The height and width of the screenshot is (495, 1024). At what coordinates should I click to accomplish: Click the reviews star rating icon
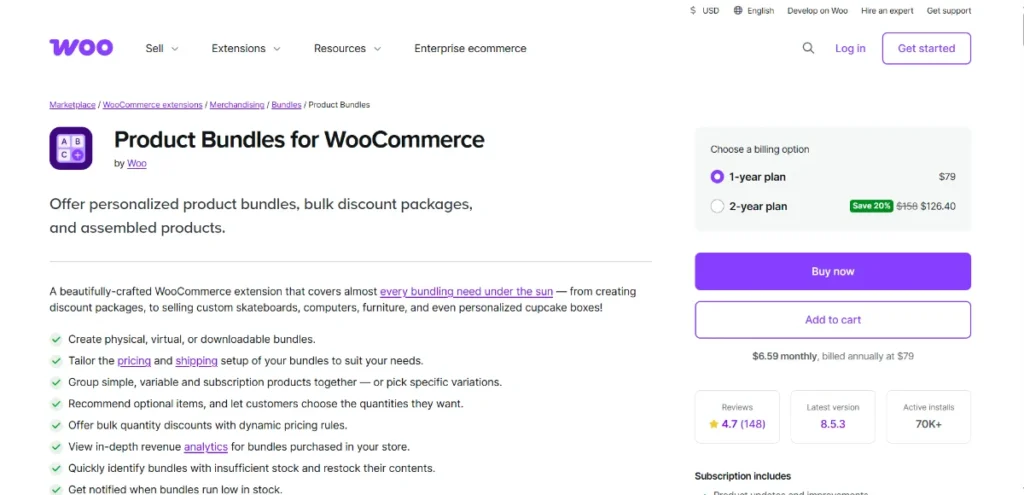click(x=713, y=424)
